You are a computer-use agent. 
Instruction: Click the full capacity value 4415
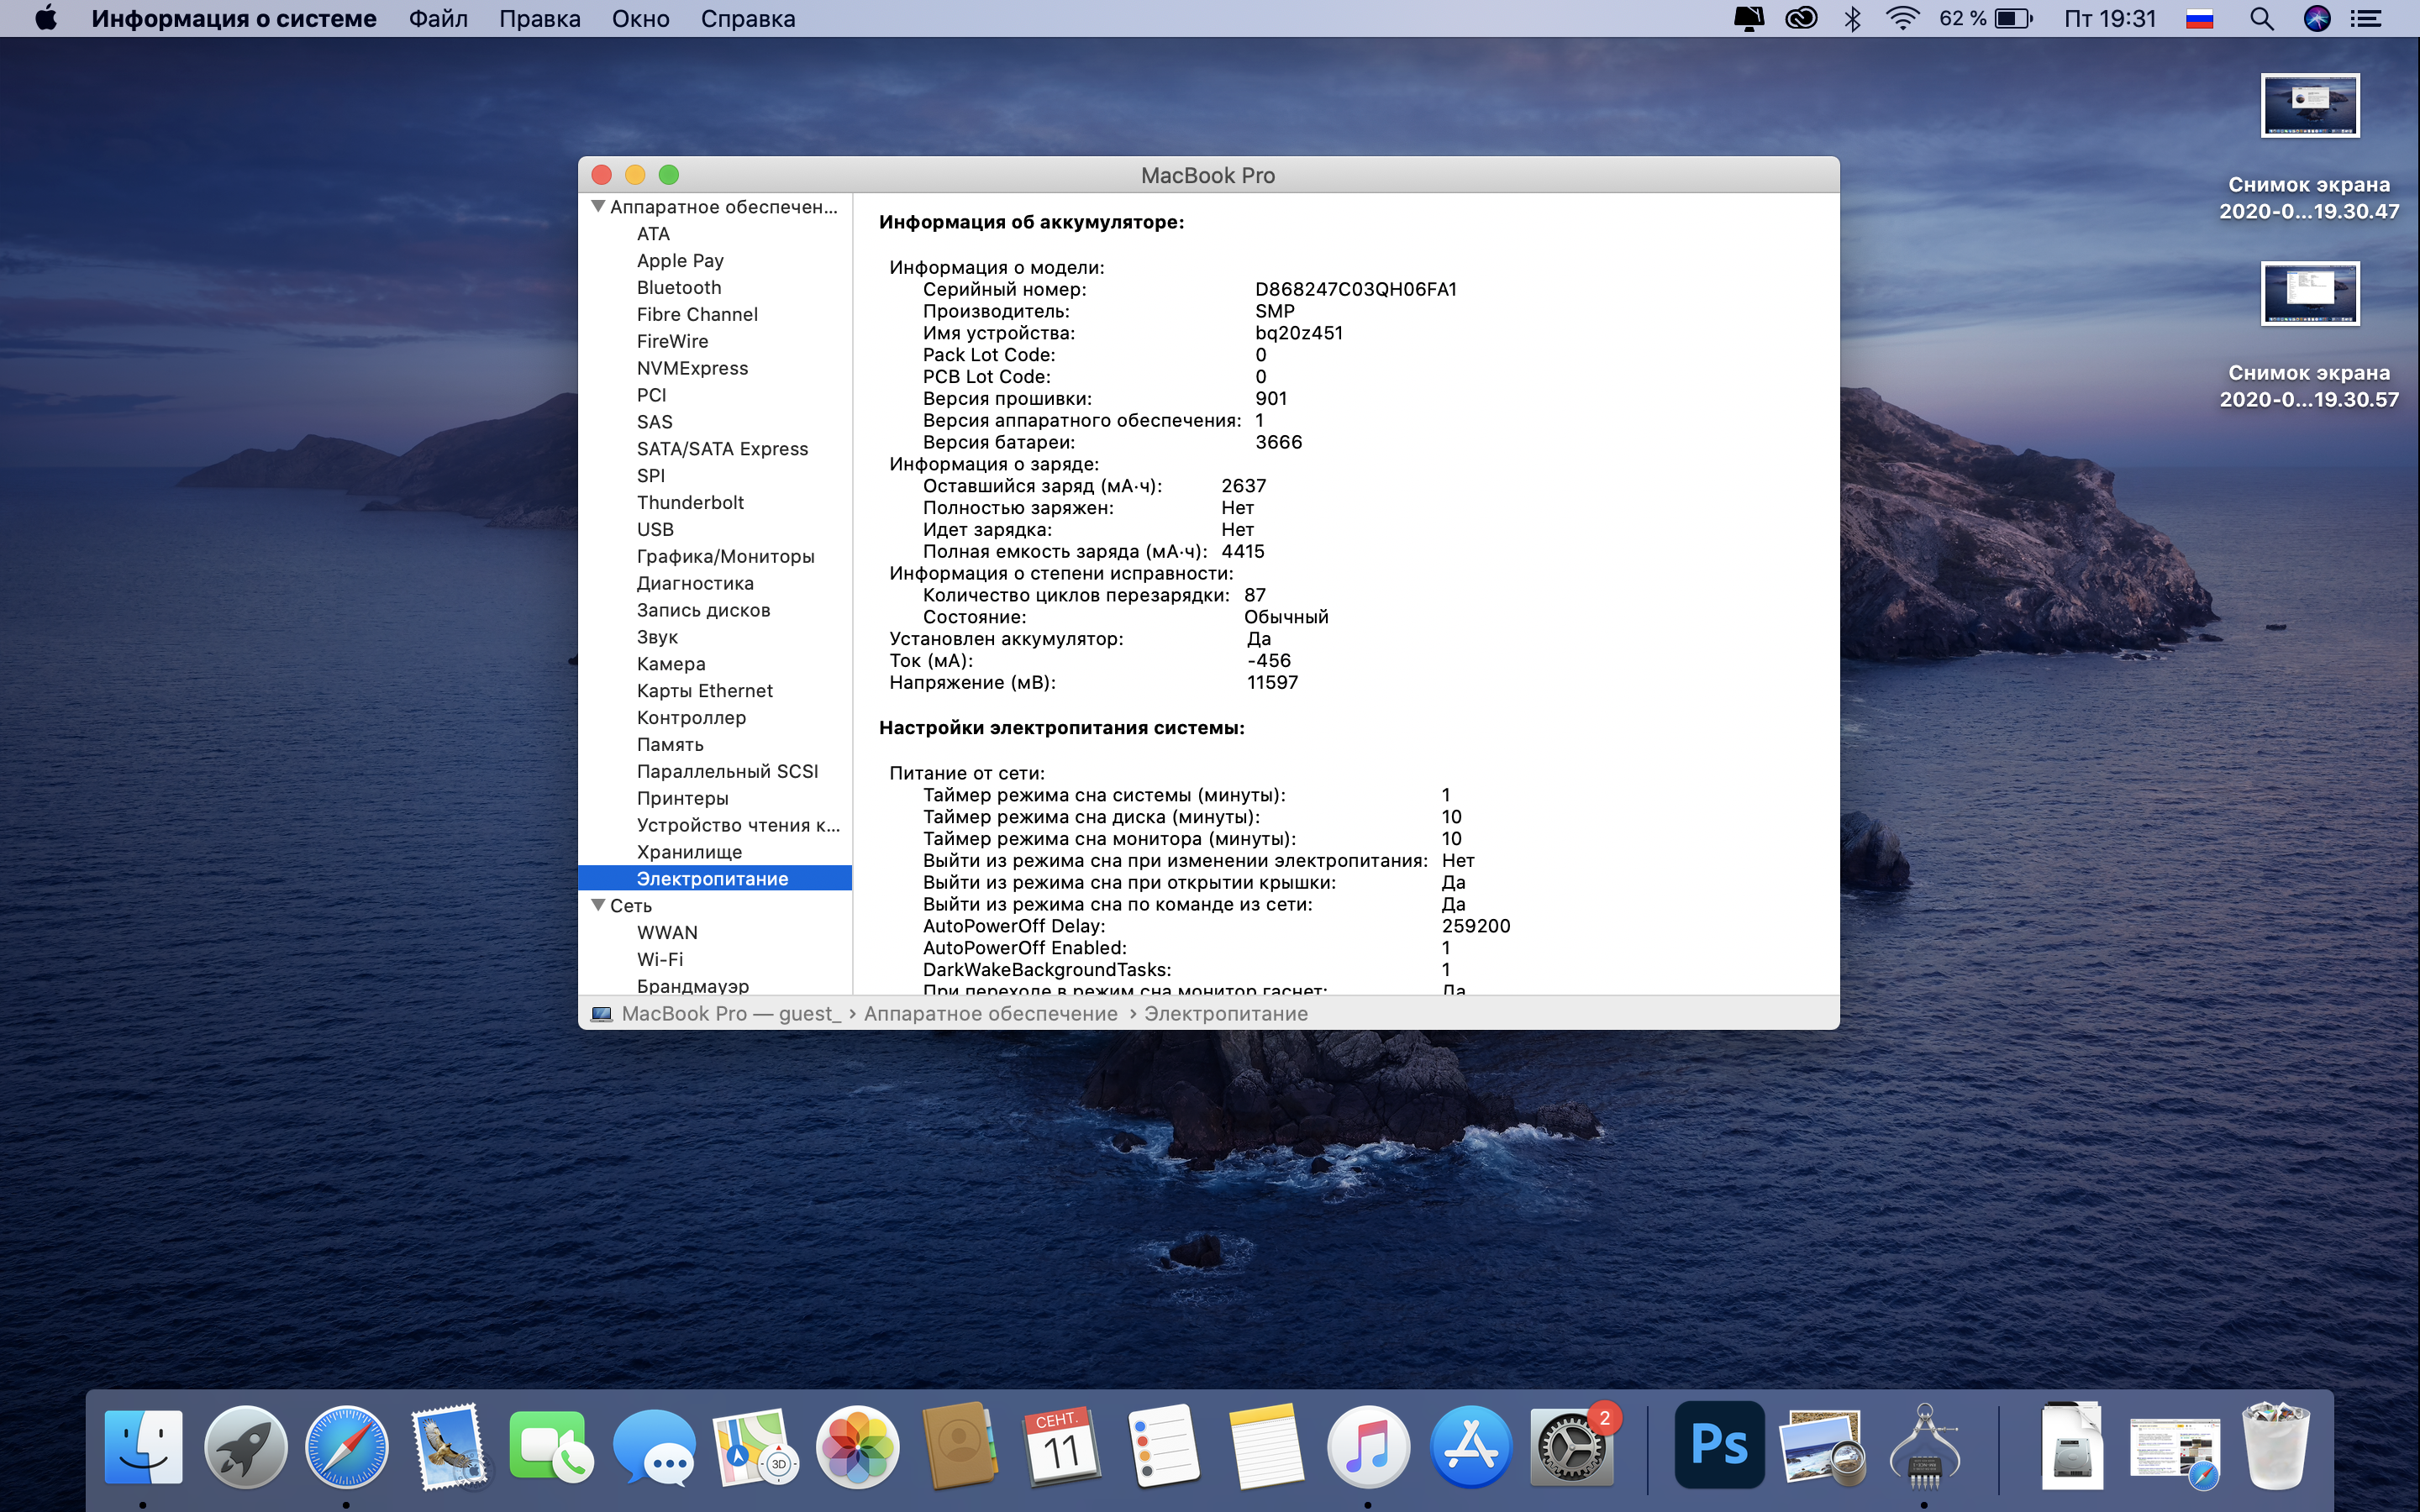pos(1243,551)
